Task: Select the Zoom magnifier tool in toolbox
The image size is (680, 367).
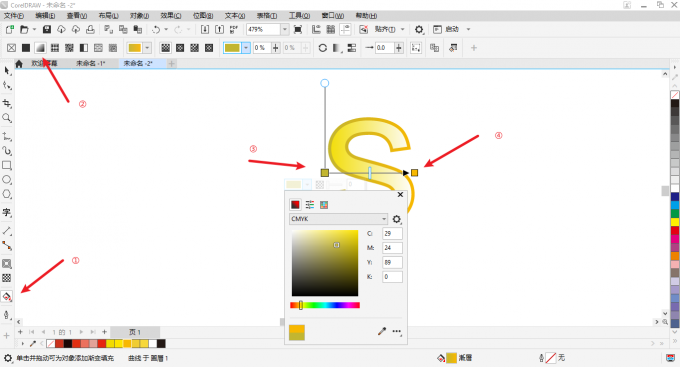Action: pos(7,118)
